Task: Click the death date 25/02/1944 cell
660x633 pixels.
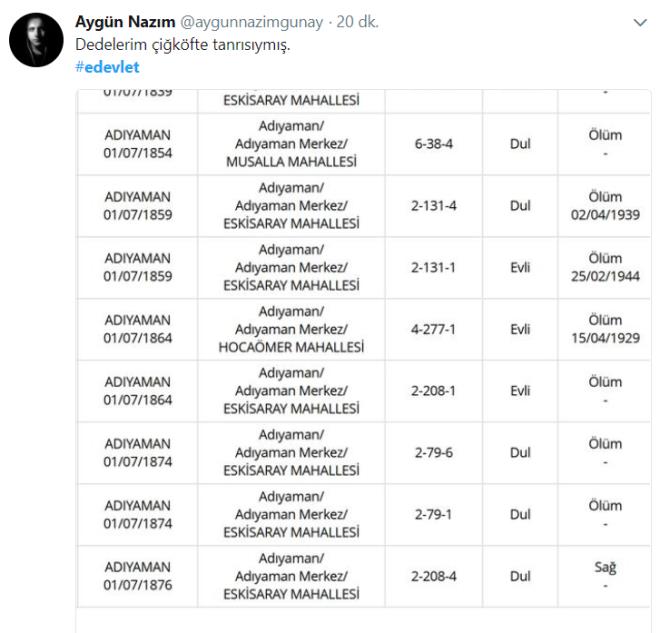Action: (605, 268)
